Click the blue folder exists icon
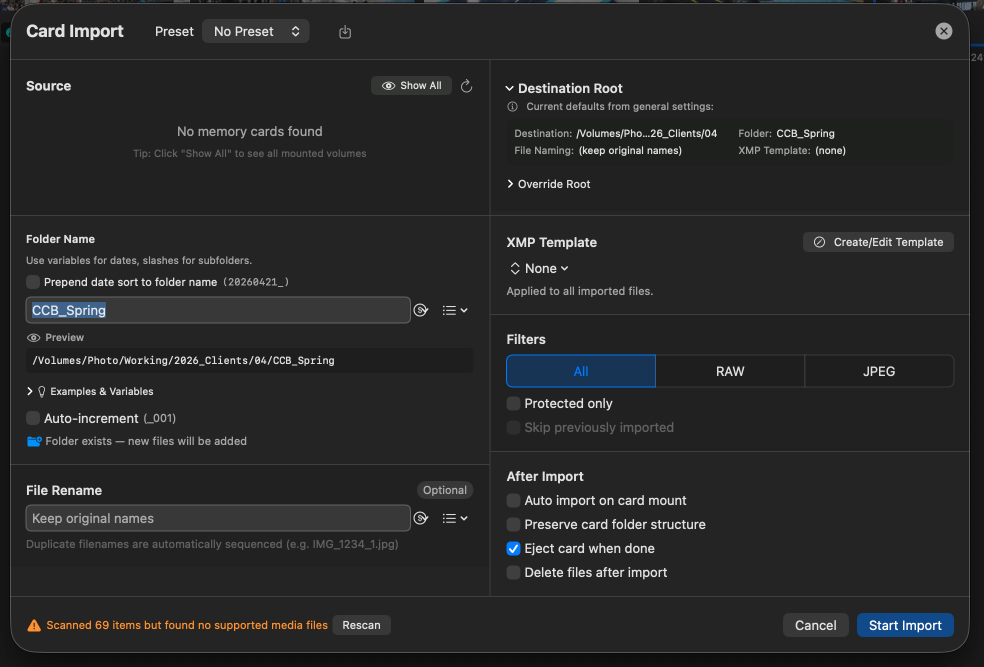 click(34, 441)
